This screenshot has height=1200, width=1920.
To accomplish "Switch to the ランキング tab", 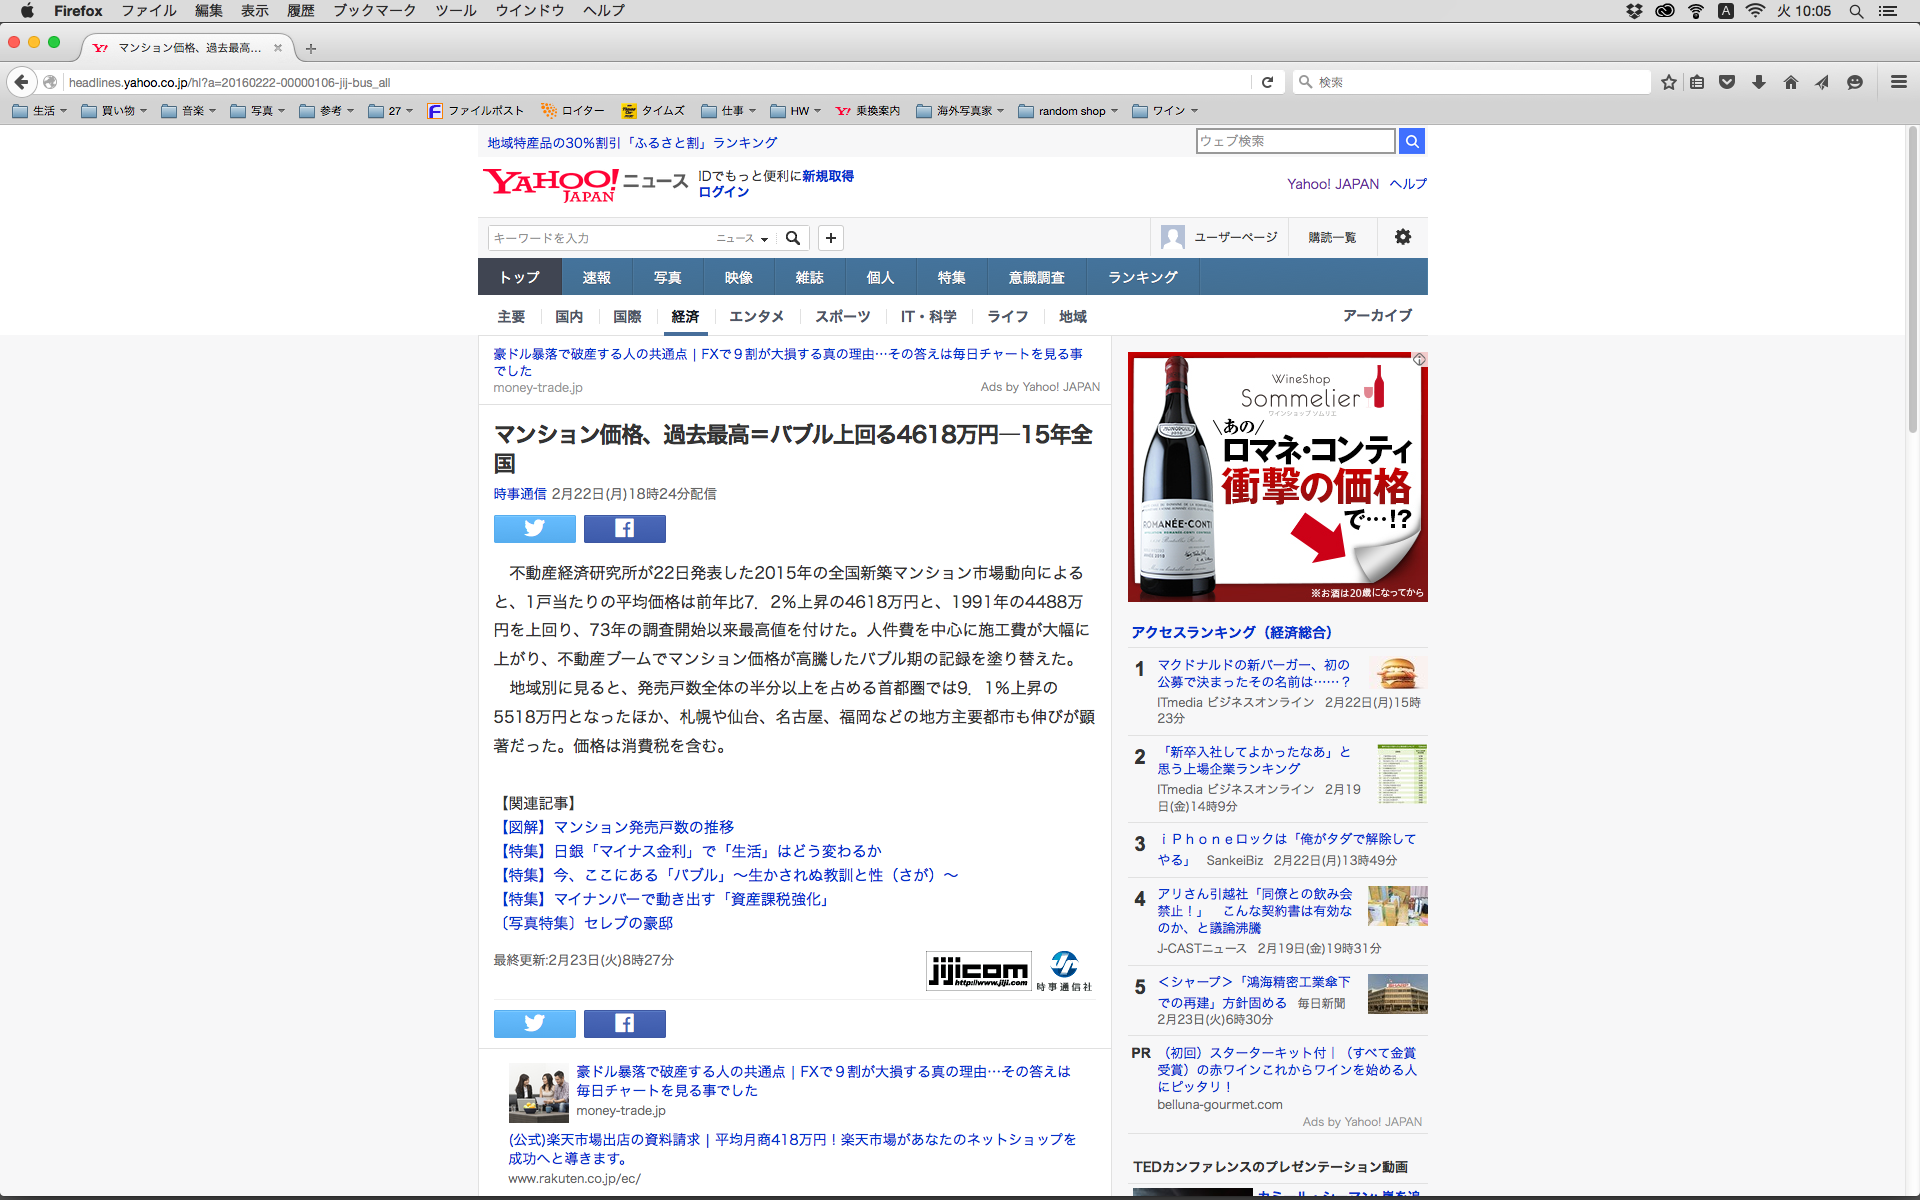I will click(1142, 277).
